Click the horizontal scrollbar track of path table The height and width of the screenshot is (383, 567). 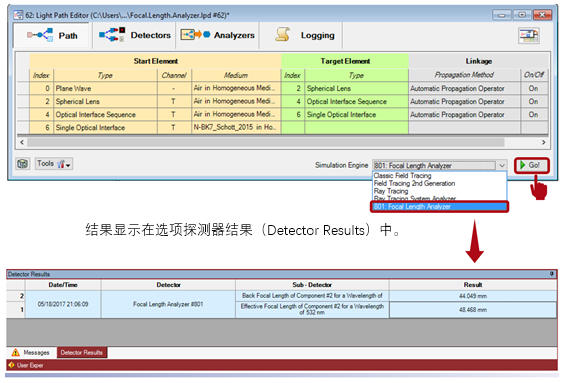(x=265, y=142)
